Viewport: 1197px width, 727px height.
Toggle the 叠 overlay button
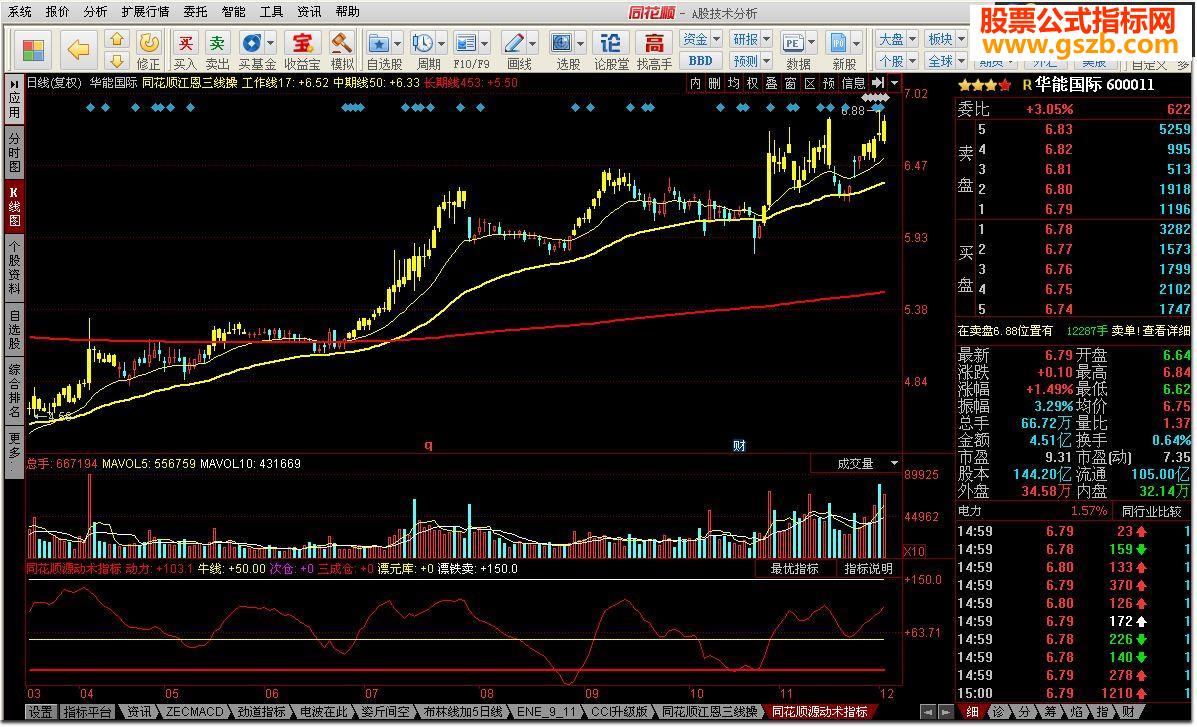[771, 82]
